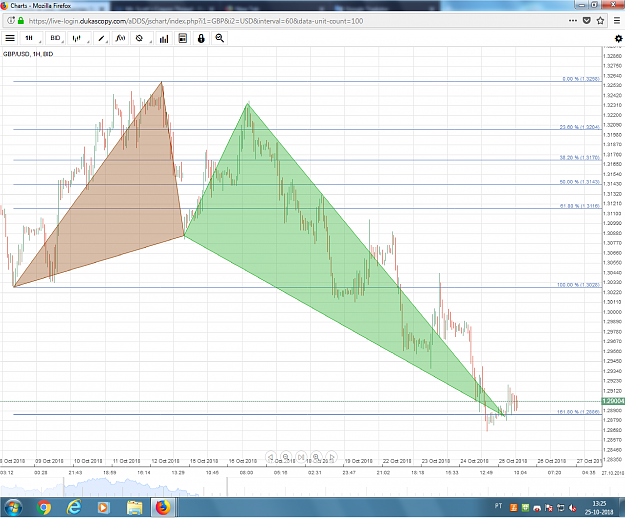This screenshot has height=518, width=625.
Task: Open chart settings gear icon
Action: (x=618, y=39)
